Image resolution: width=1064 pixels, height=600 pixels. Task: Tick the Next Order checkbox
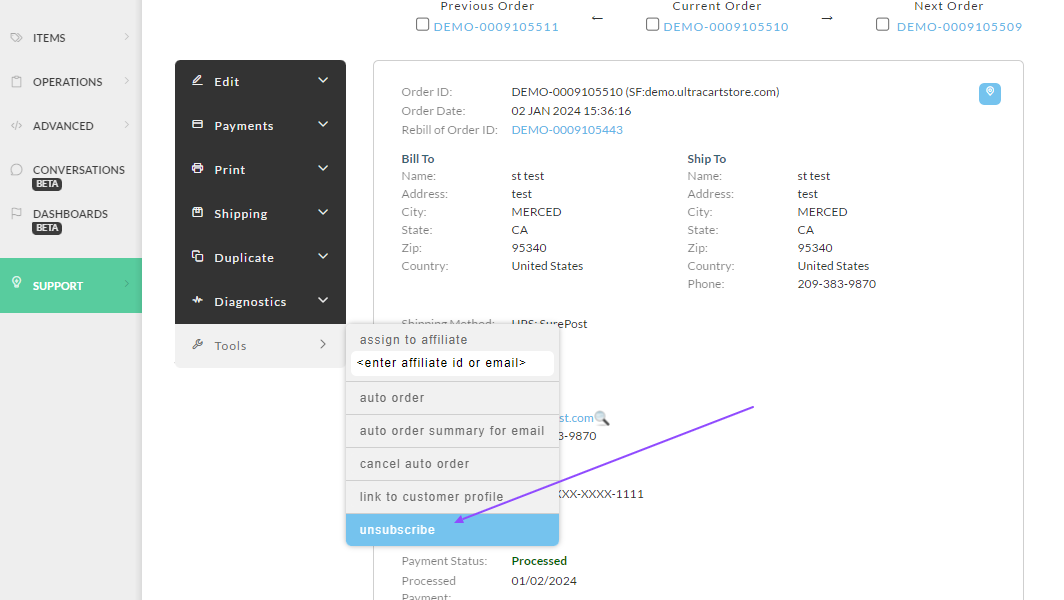(x=882, y=24)
